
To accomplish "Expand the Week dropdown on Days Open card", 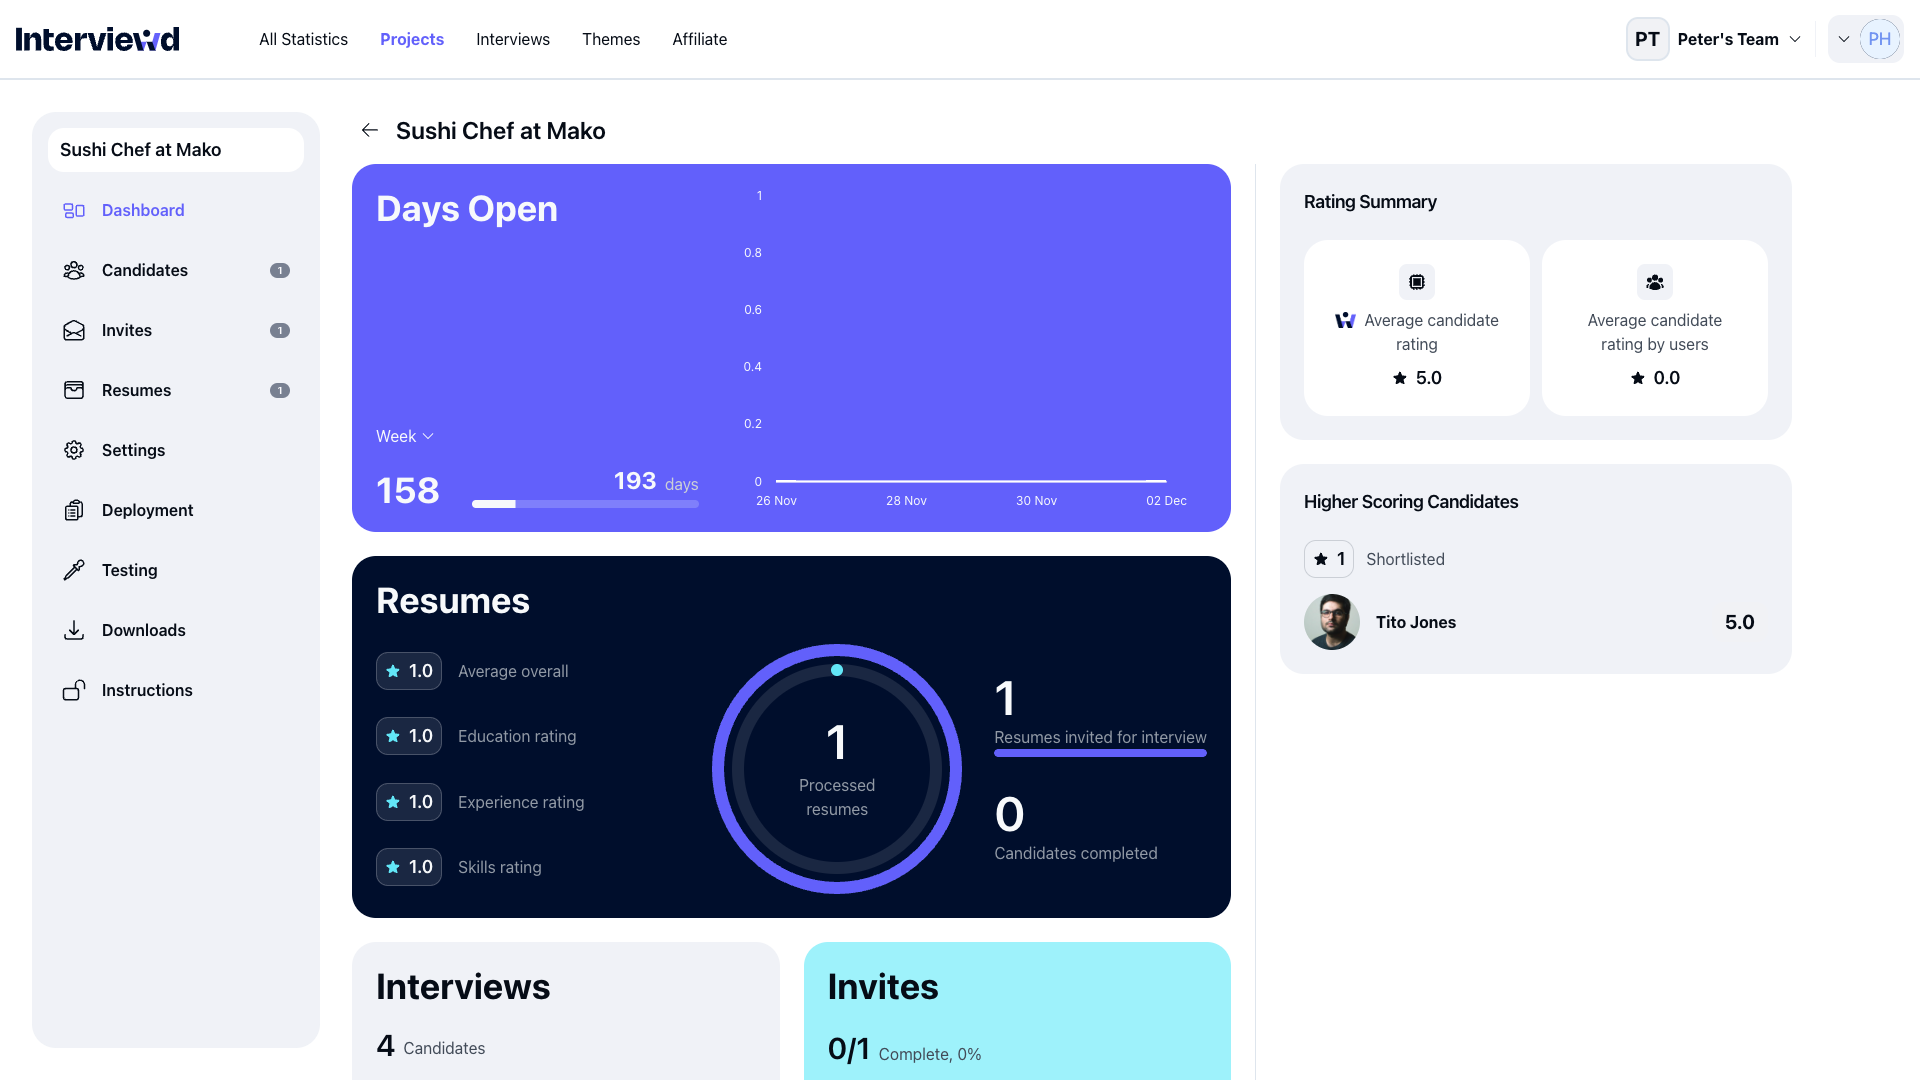I will [404, 436].
